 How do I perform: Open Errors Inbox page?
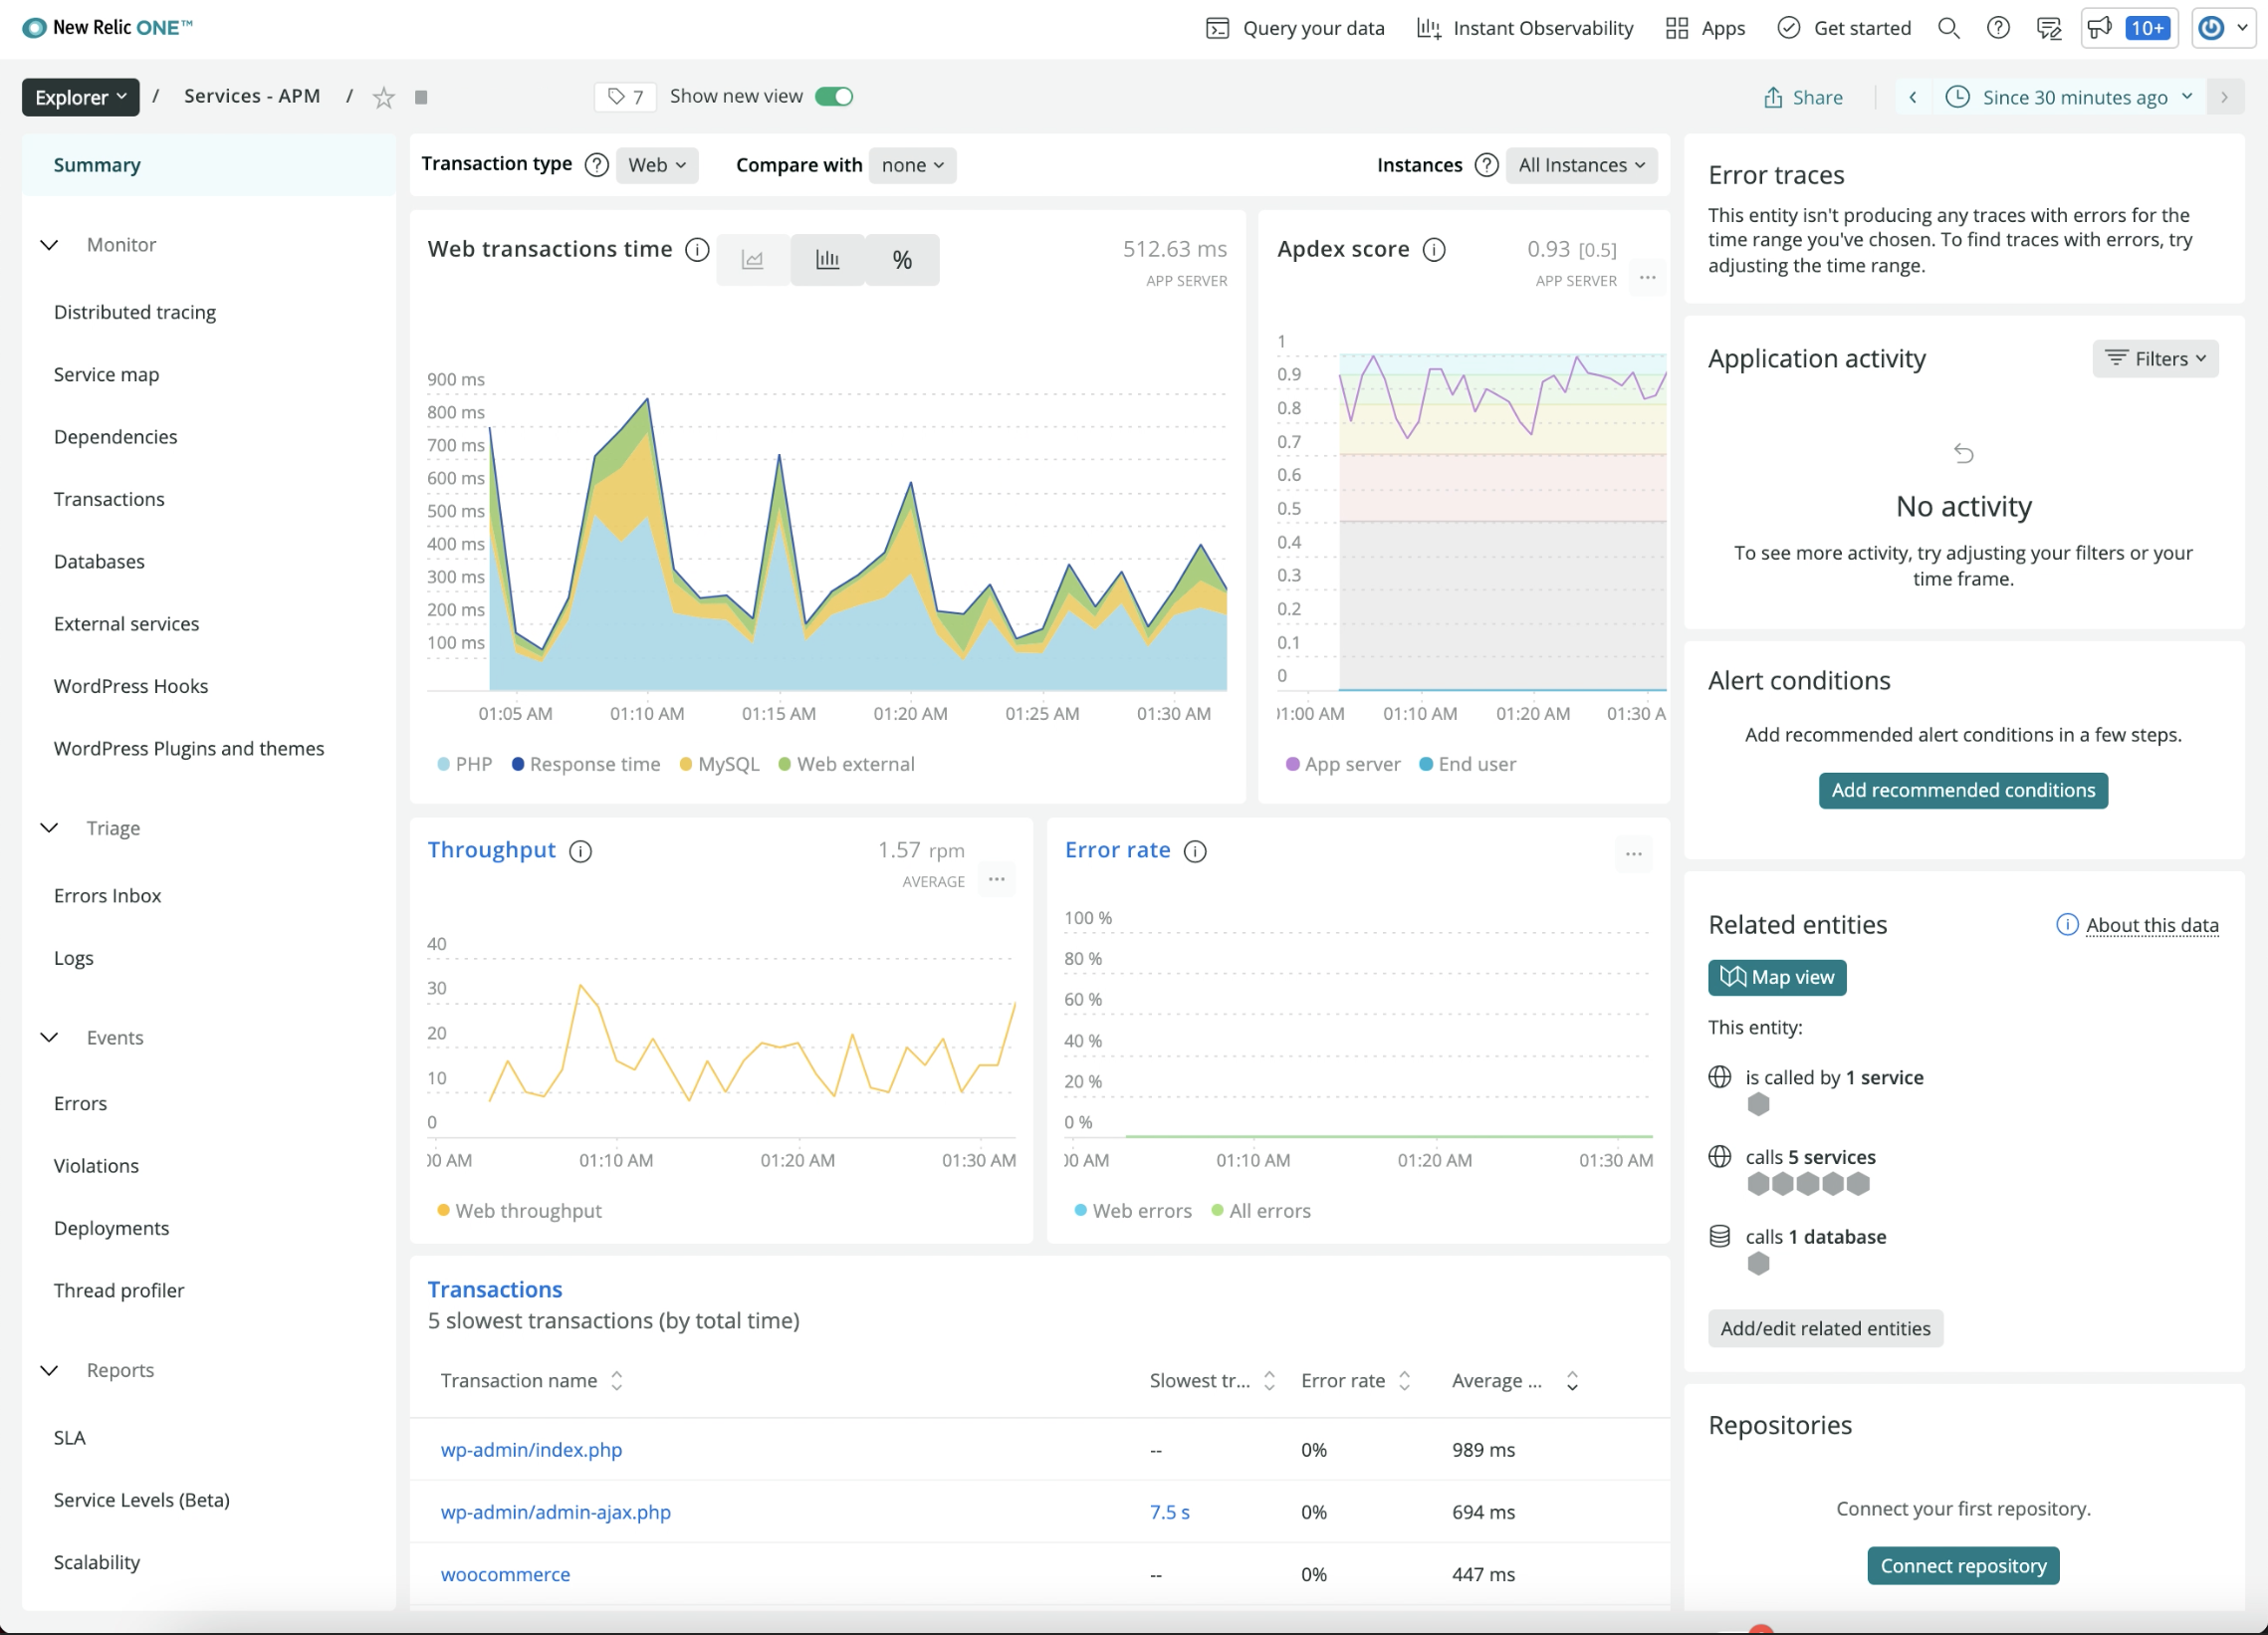coord(108,896)
